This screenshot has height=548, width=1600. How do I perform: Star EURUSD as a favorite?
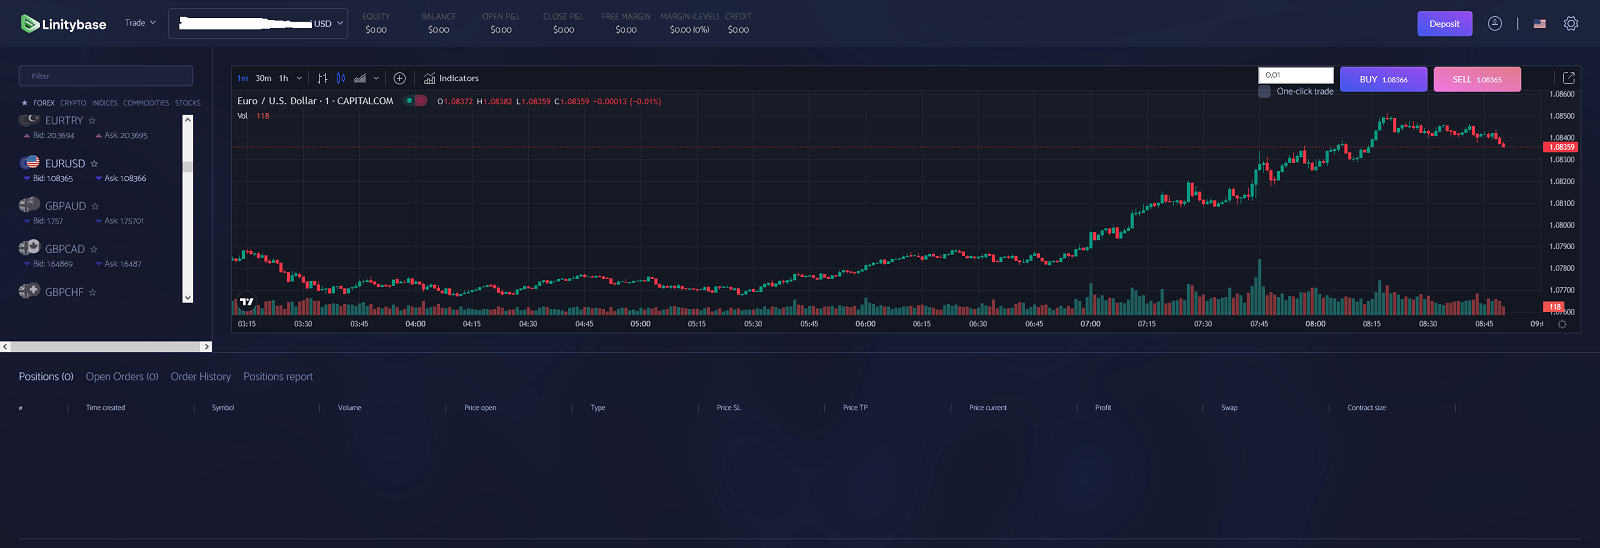coord(95,164)
